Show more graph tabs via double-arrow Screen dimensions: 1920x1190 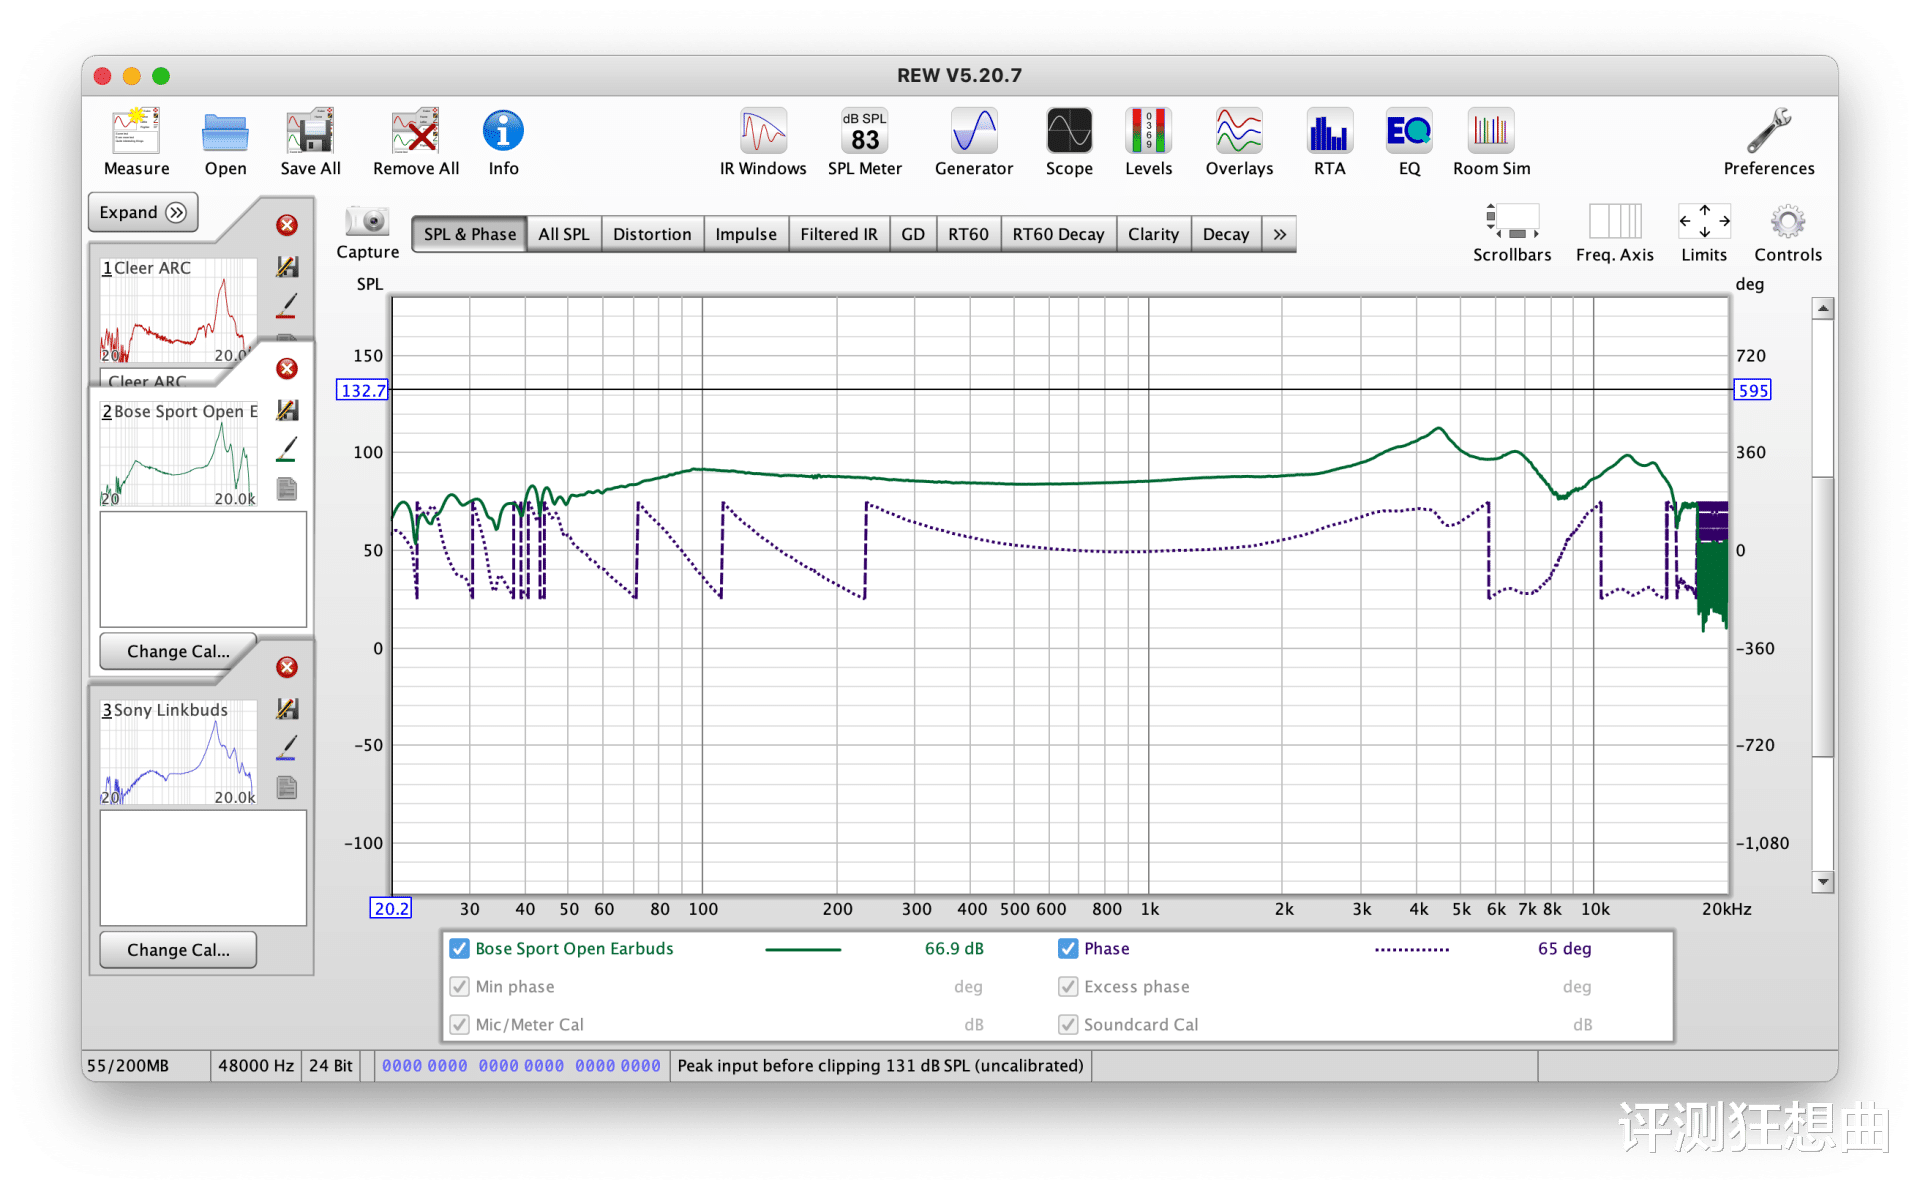[x=1279, y=234]
